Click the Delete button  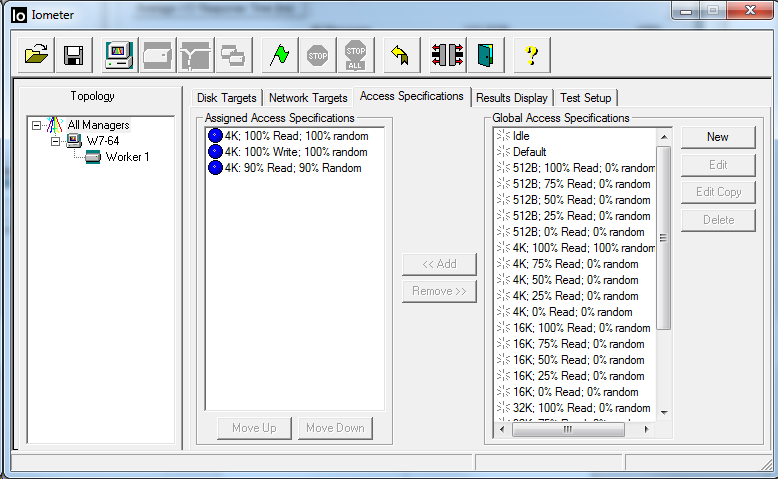[718, 220]
